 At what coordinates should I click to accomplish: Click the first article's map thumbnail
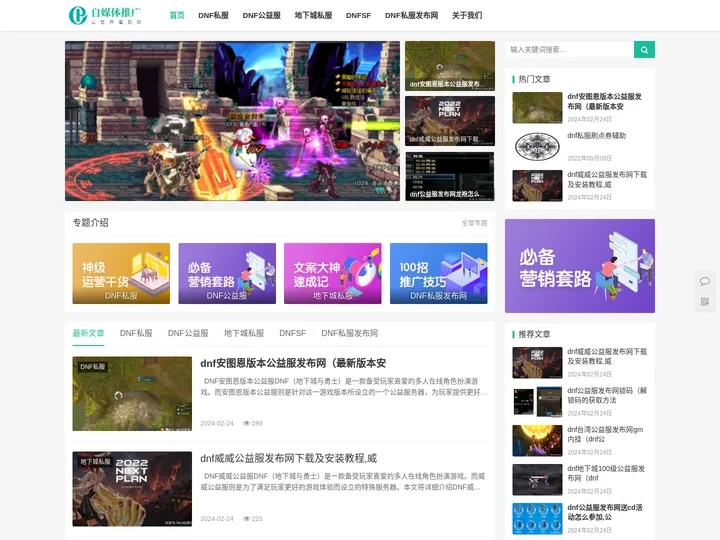coord(132,394)
